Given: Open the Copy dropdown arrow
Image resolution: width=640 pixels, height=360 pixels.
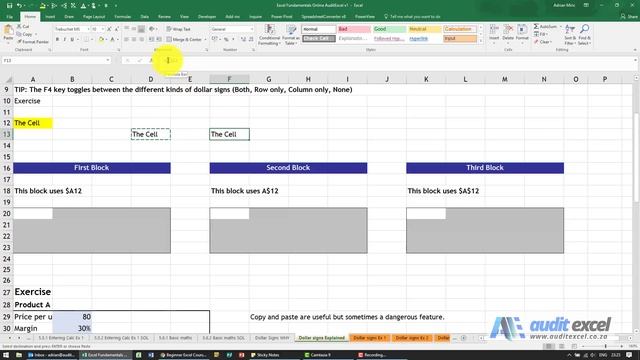Looking at the screenshot, I should [x=36, y=34].
